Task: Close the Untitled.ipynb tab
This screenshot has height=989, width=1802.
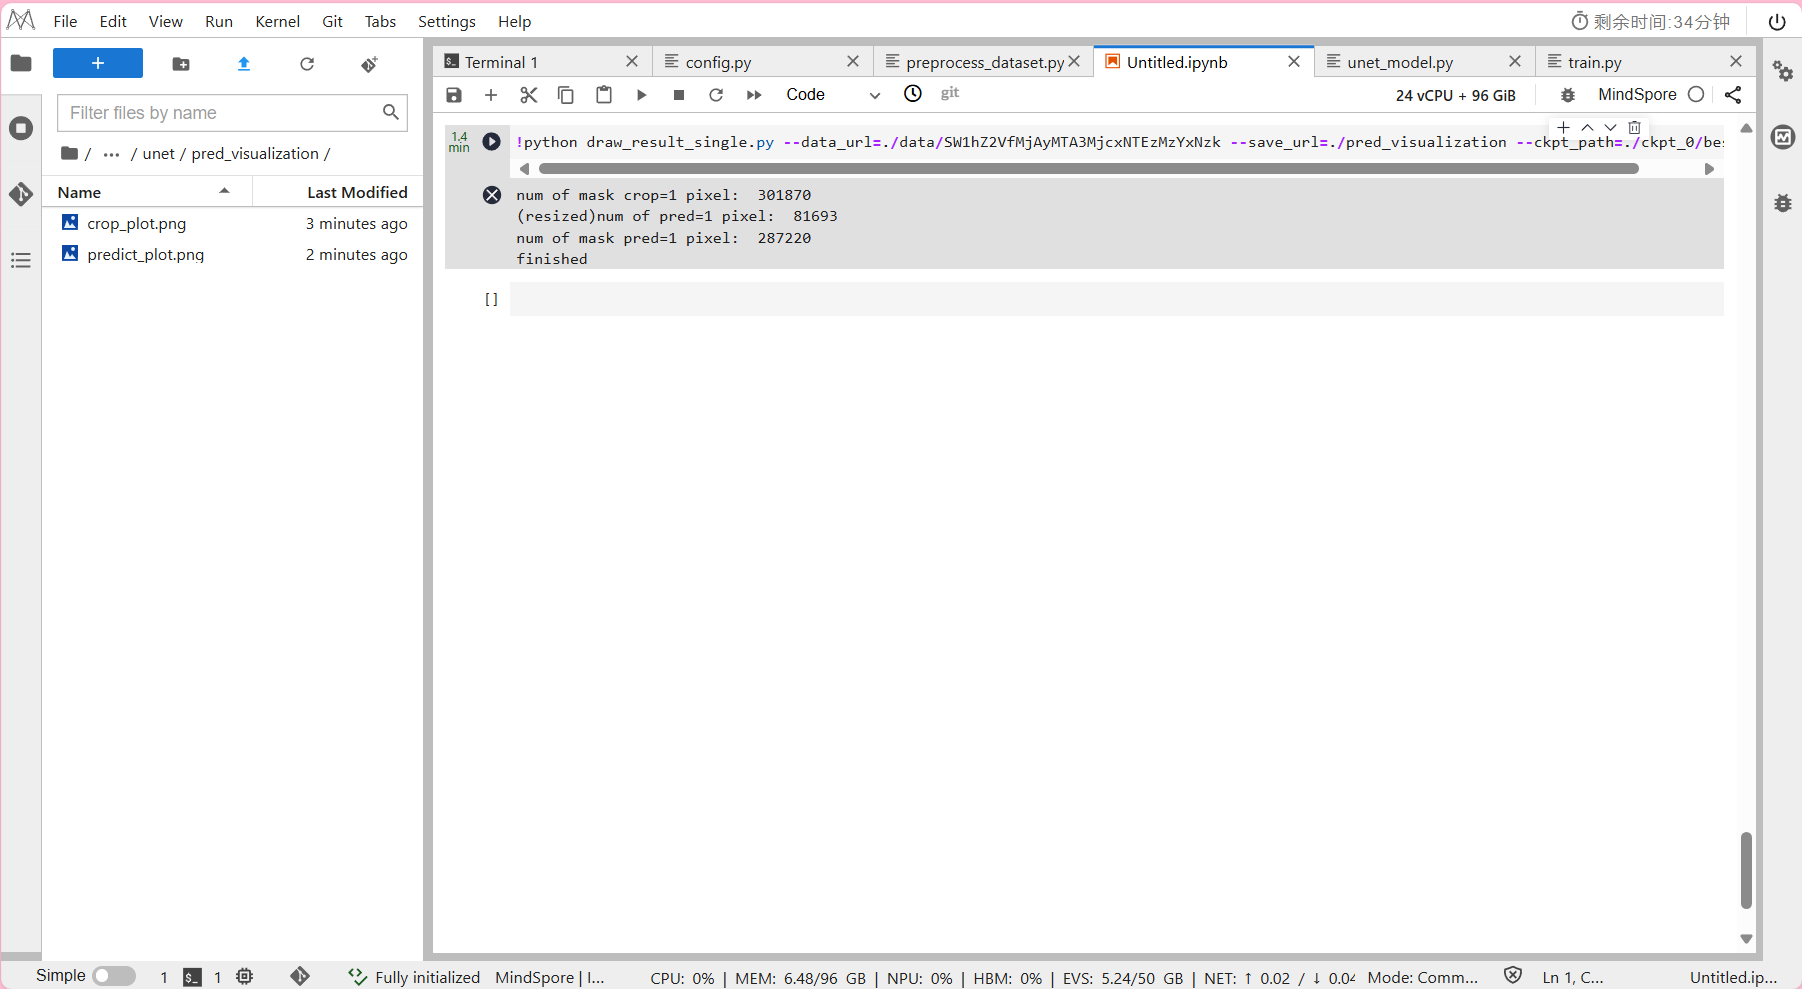Action: 1294,62
